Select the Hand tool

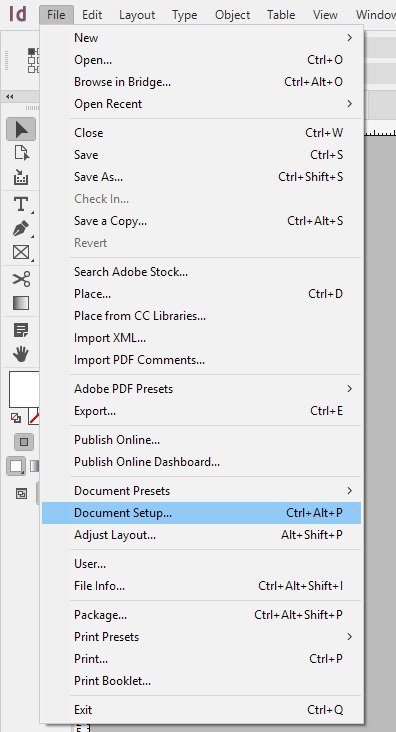click(21, 354)
